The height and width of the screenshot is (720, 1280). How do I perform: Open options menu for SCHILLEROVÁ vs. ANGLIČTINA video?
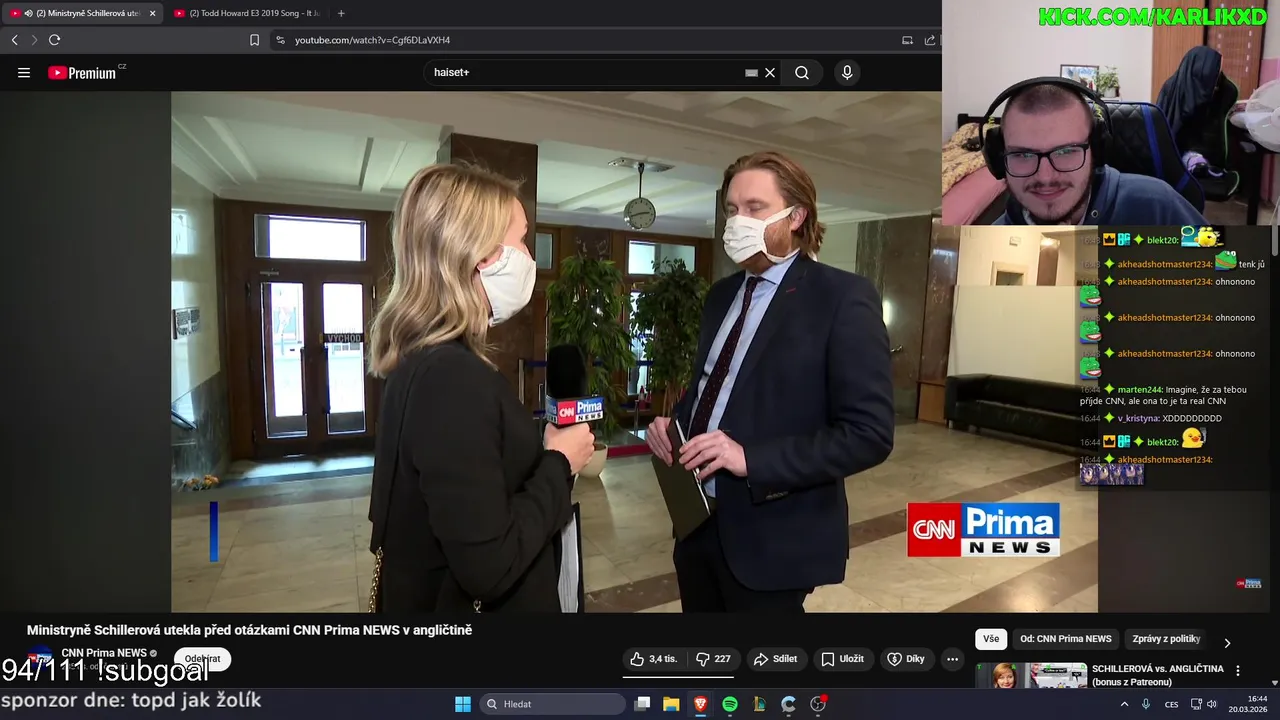[x=1238, y=671]
